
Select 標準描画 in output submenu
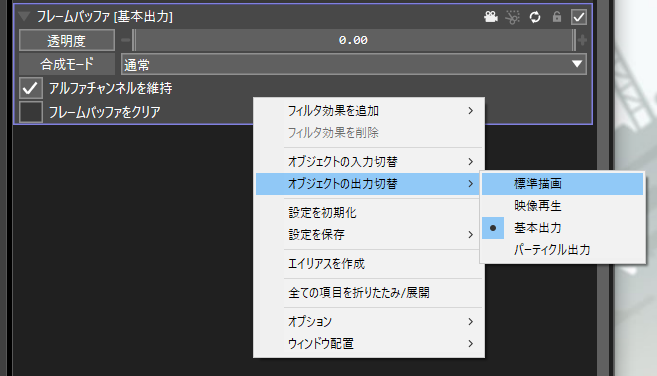(x=562, y=184)
